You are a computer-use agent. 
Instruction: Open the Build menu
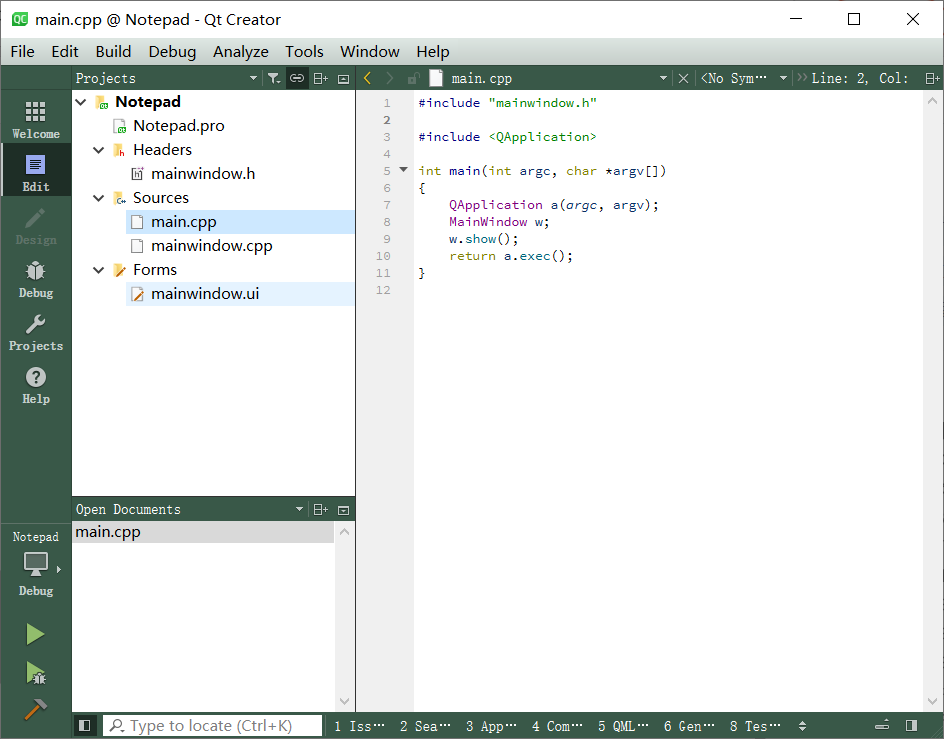tap(113, 52)
